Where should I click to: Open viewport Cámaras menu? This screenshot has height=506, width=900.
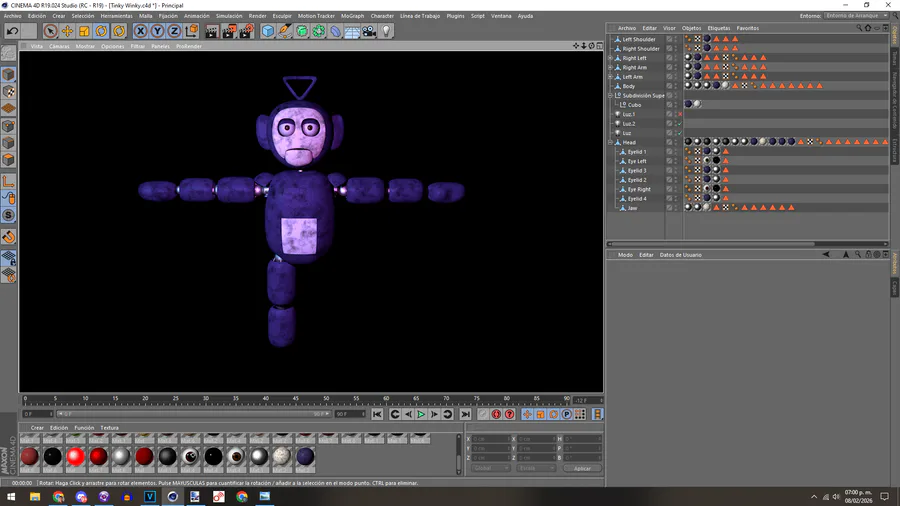pos(59,46)
